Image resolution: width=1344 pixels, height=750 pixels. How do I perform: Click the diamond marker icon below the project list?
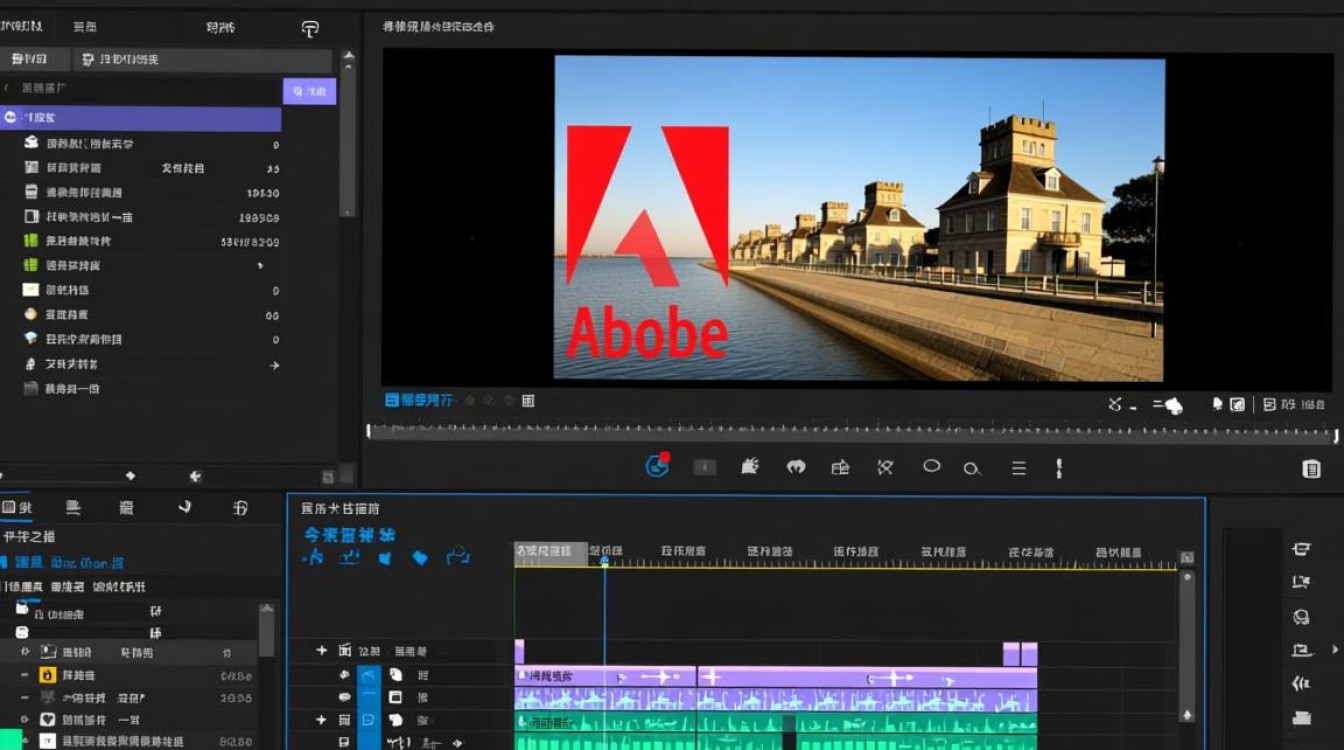coord(130,476)
